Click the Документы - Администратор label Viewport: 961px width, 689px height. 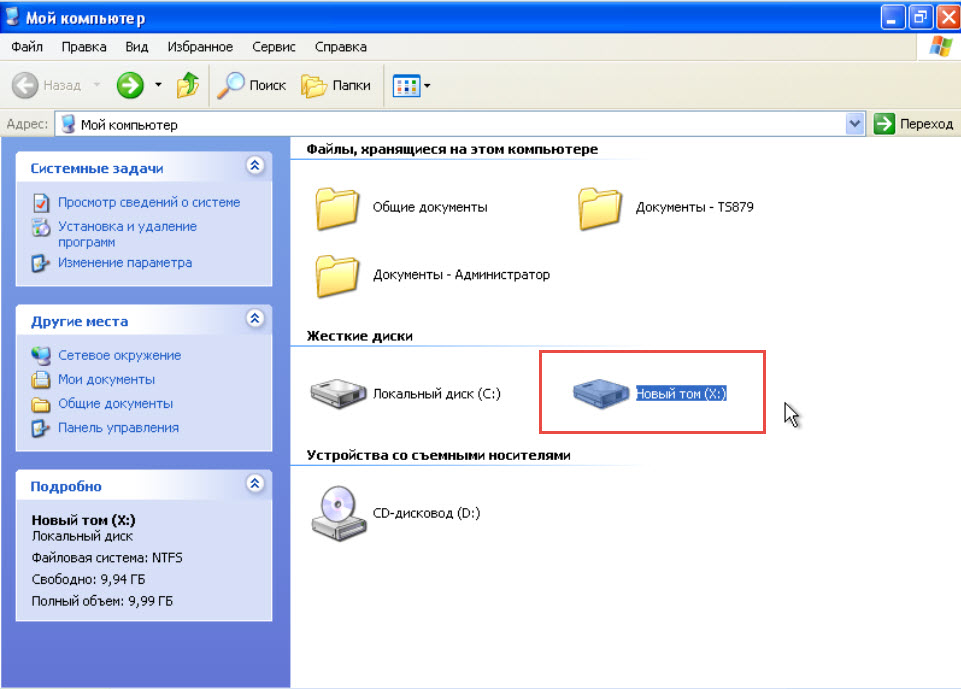click(x=462, y=275)
